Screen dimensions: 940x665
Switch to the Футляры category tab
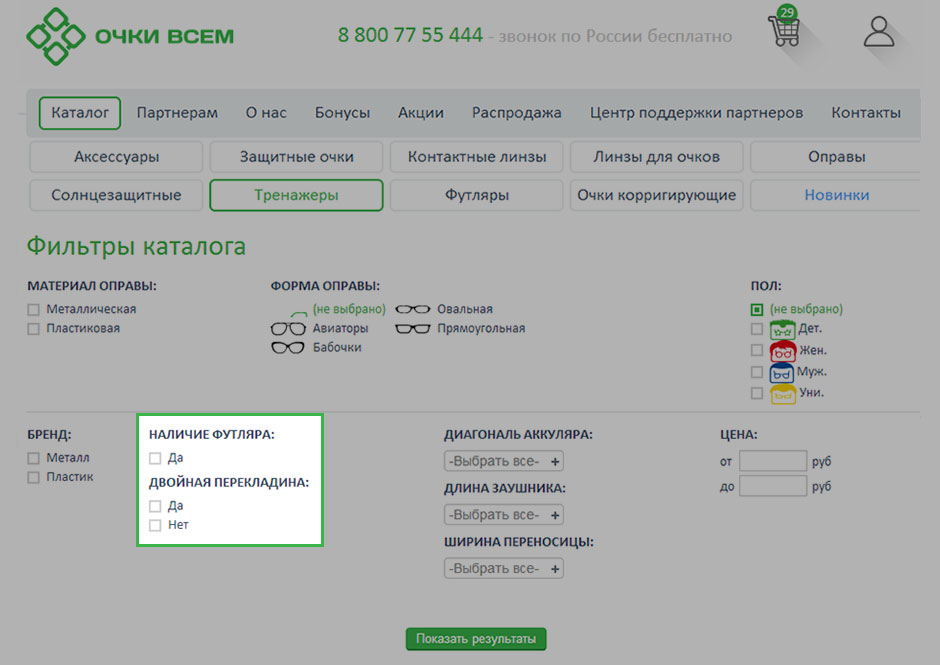(x=477, y=195)
